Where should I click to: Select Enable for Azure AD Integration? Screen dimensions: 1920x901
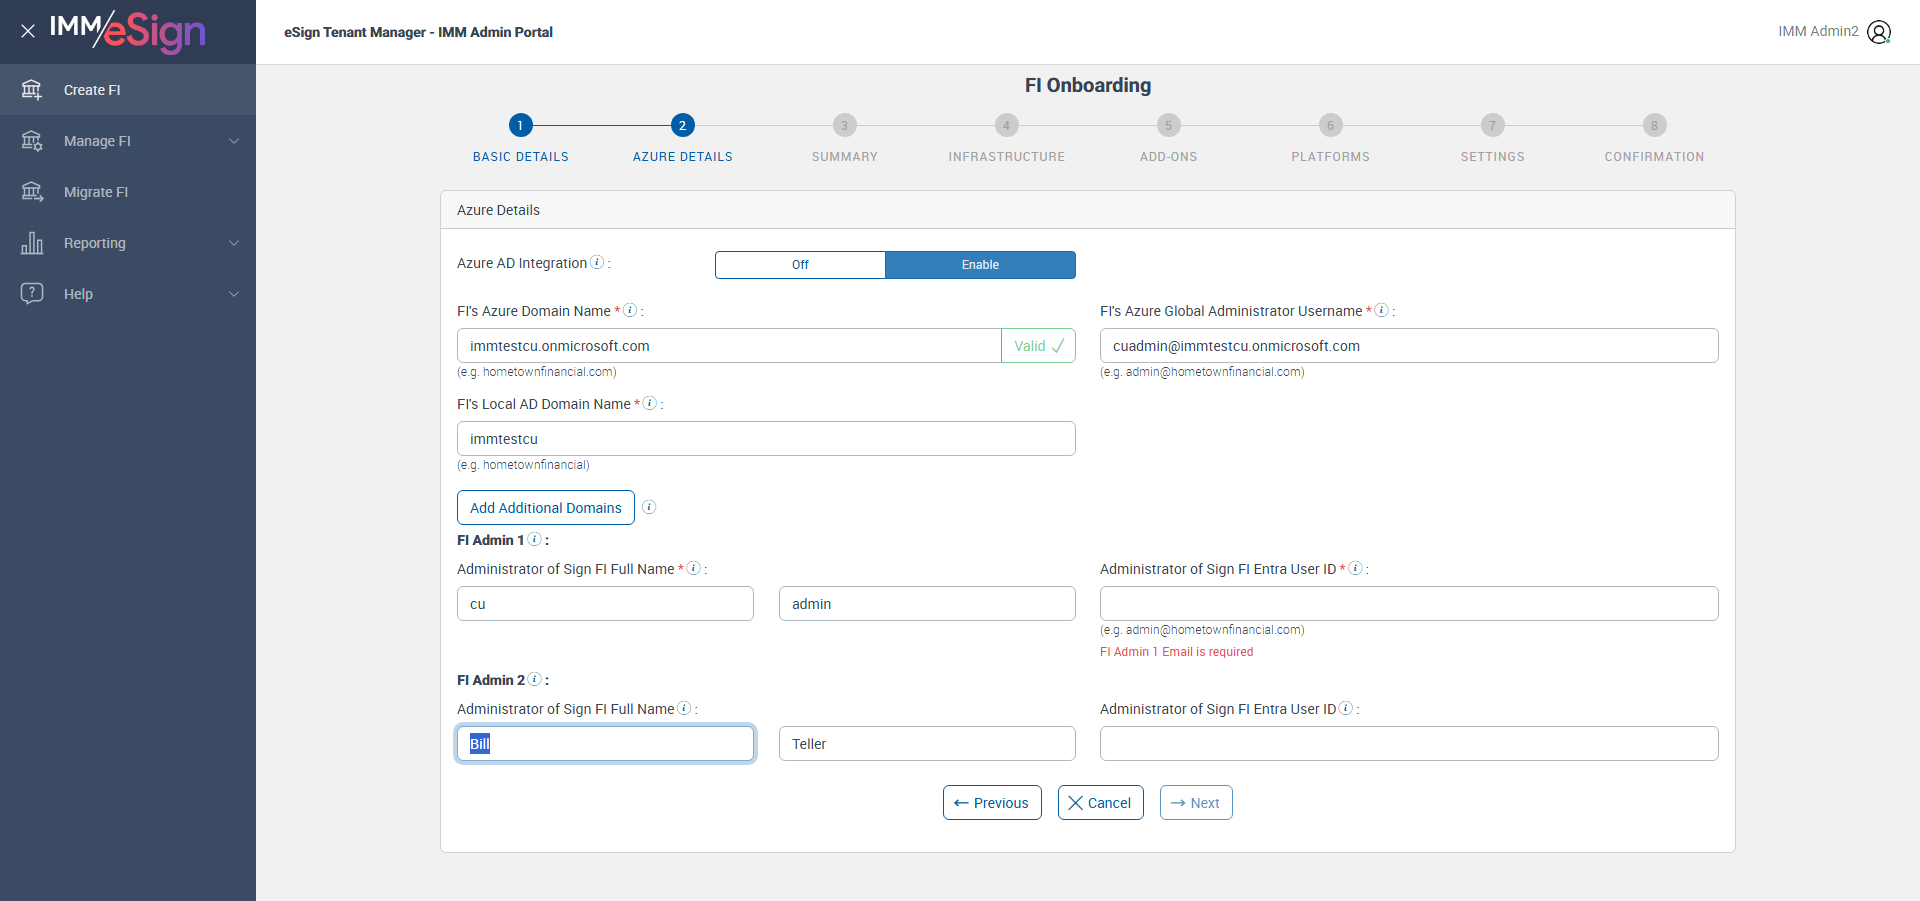(x=980, y=265)
